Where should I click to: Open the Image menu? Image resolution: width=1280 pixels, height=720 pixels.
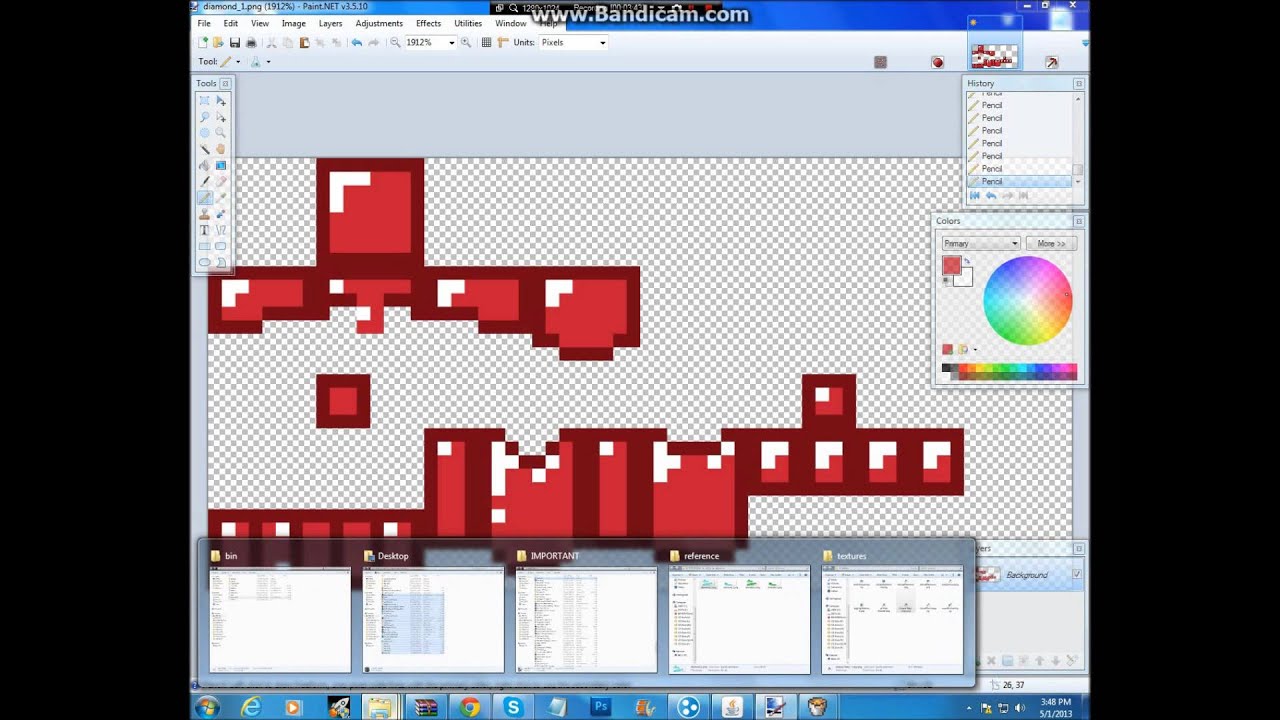[x=294, y=23]
